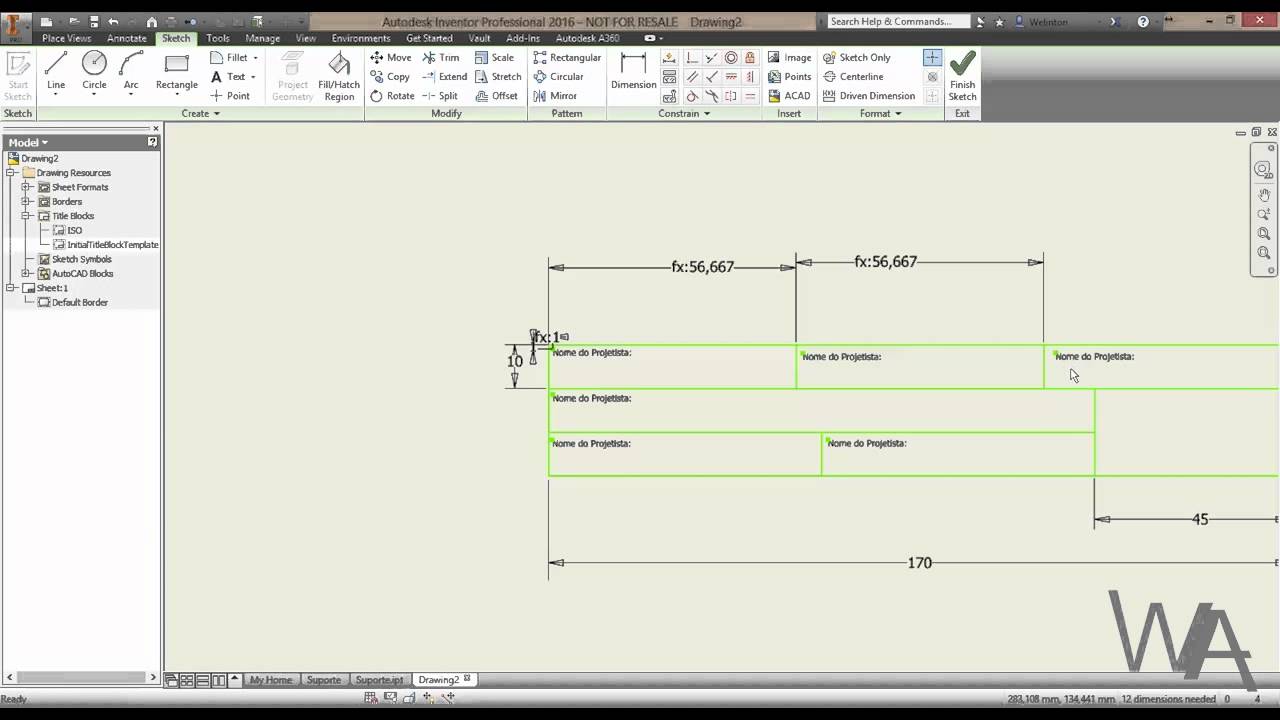Select Default Border in the browser
This screenshot has width=1280, height=720.
click(x=72, y=302)
